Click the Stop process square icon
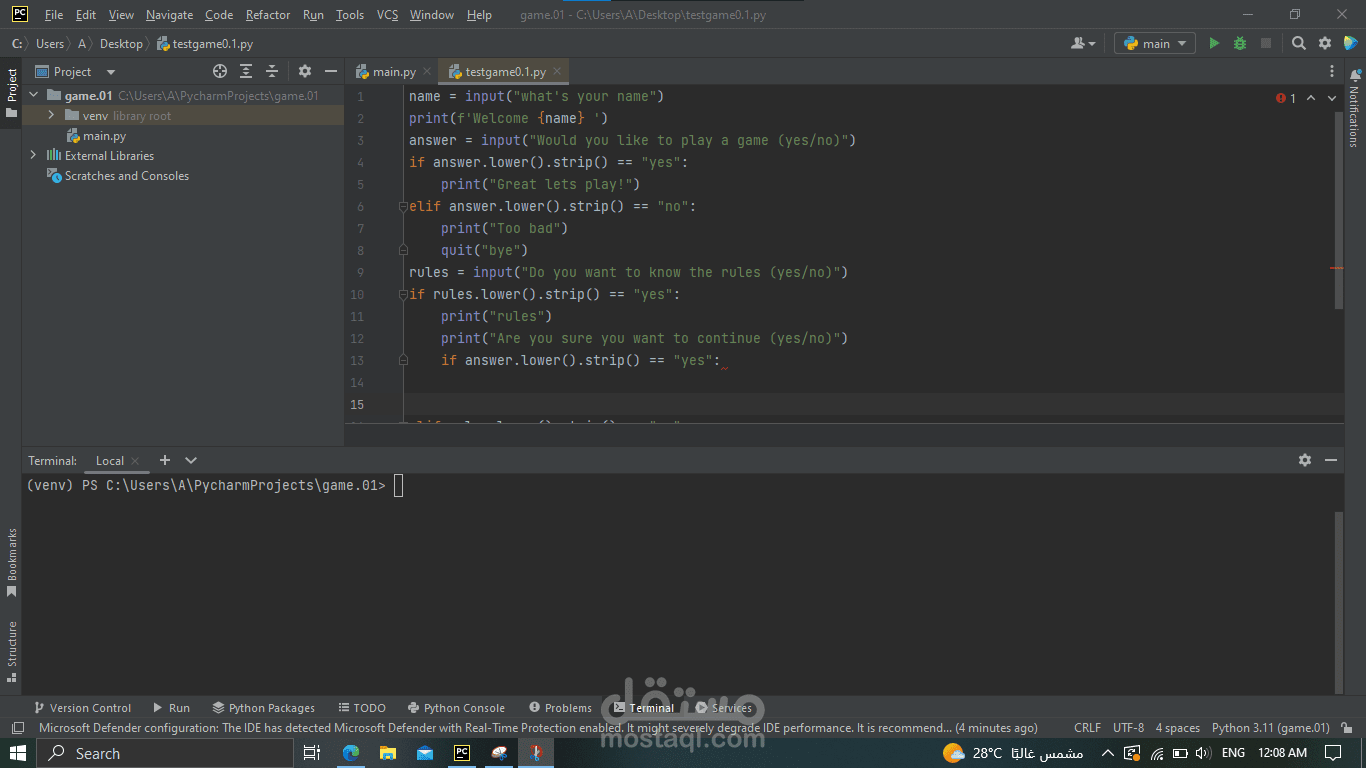 coord(1266,43)
